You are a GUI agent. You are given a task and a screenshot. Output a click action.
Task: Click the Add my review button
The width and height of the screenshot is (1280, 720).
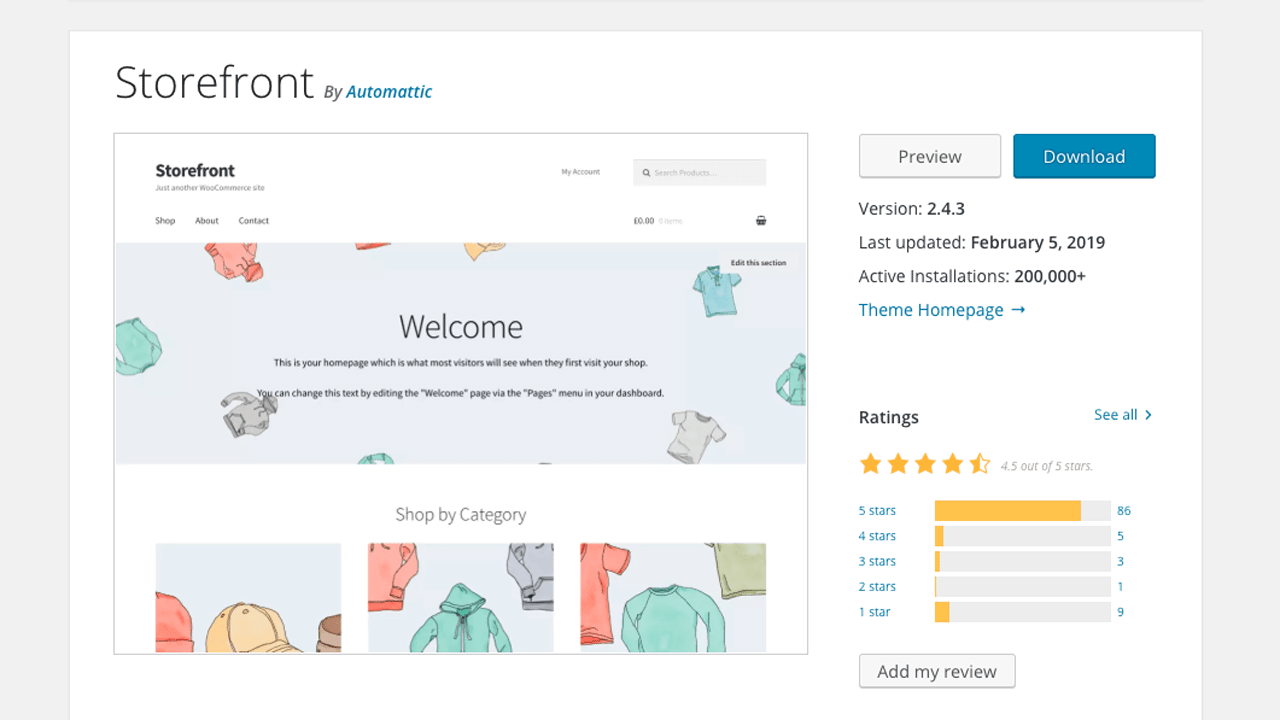point(936,671)
